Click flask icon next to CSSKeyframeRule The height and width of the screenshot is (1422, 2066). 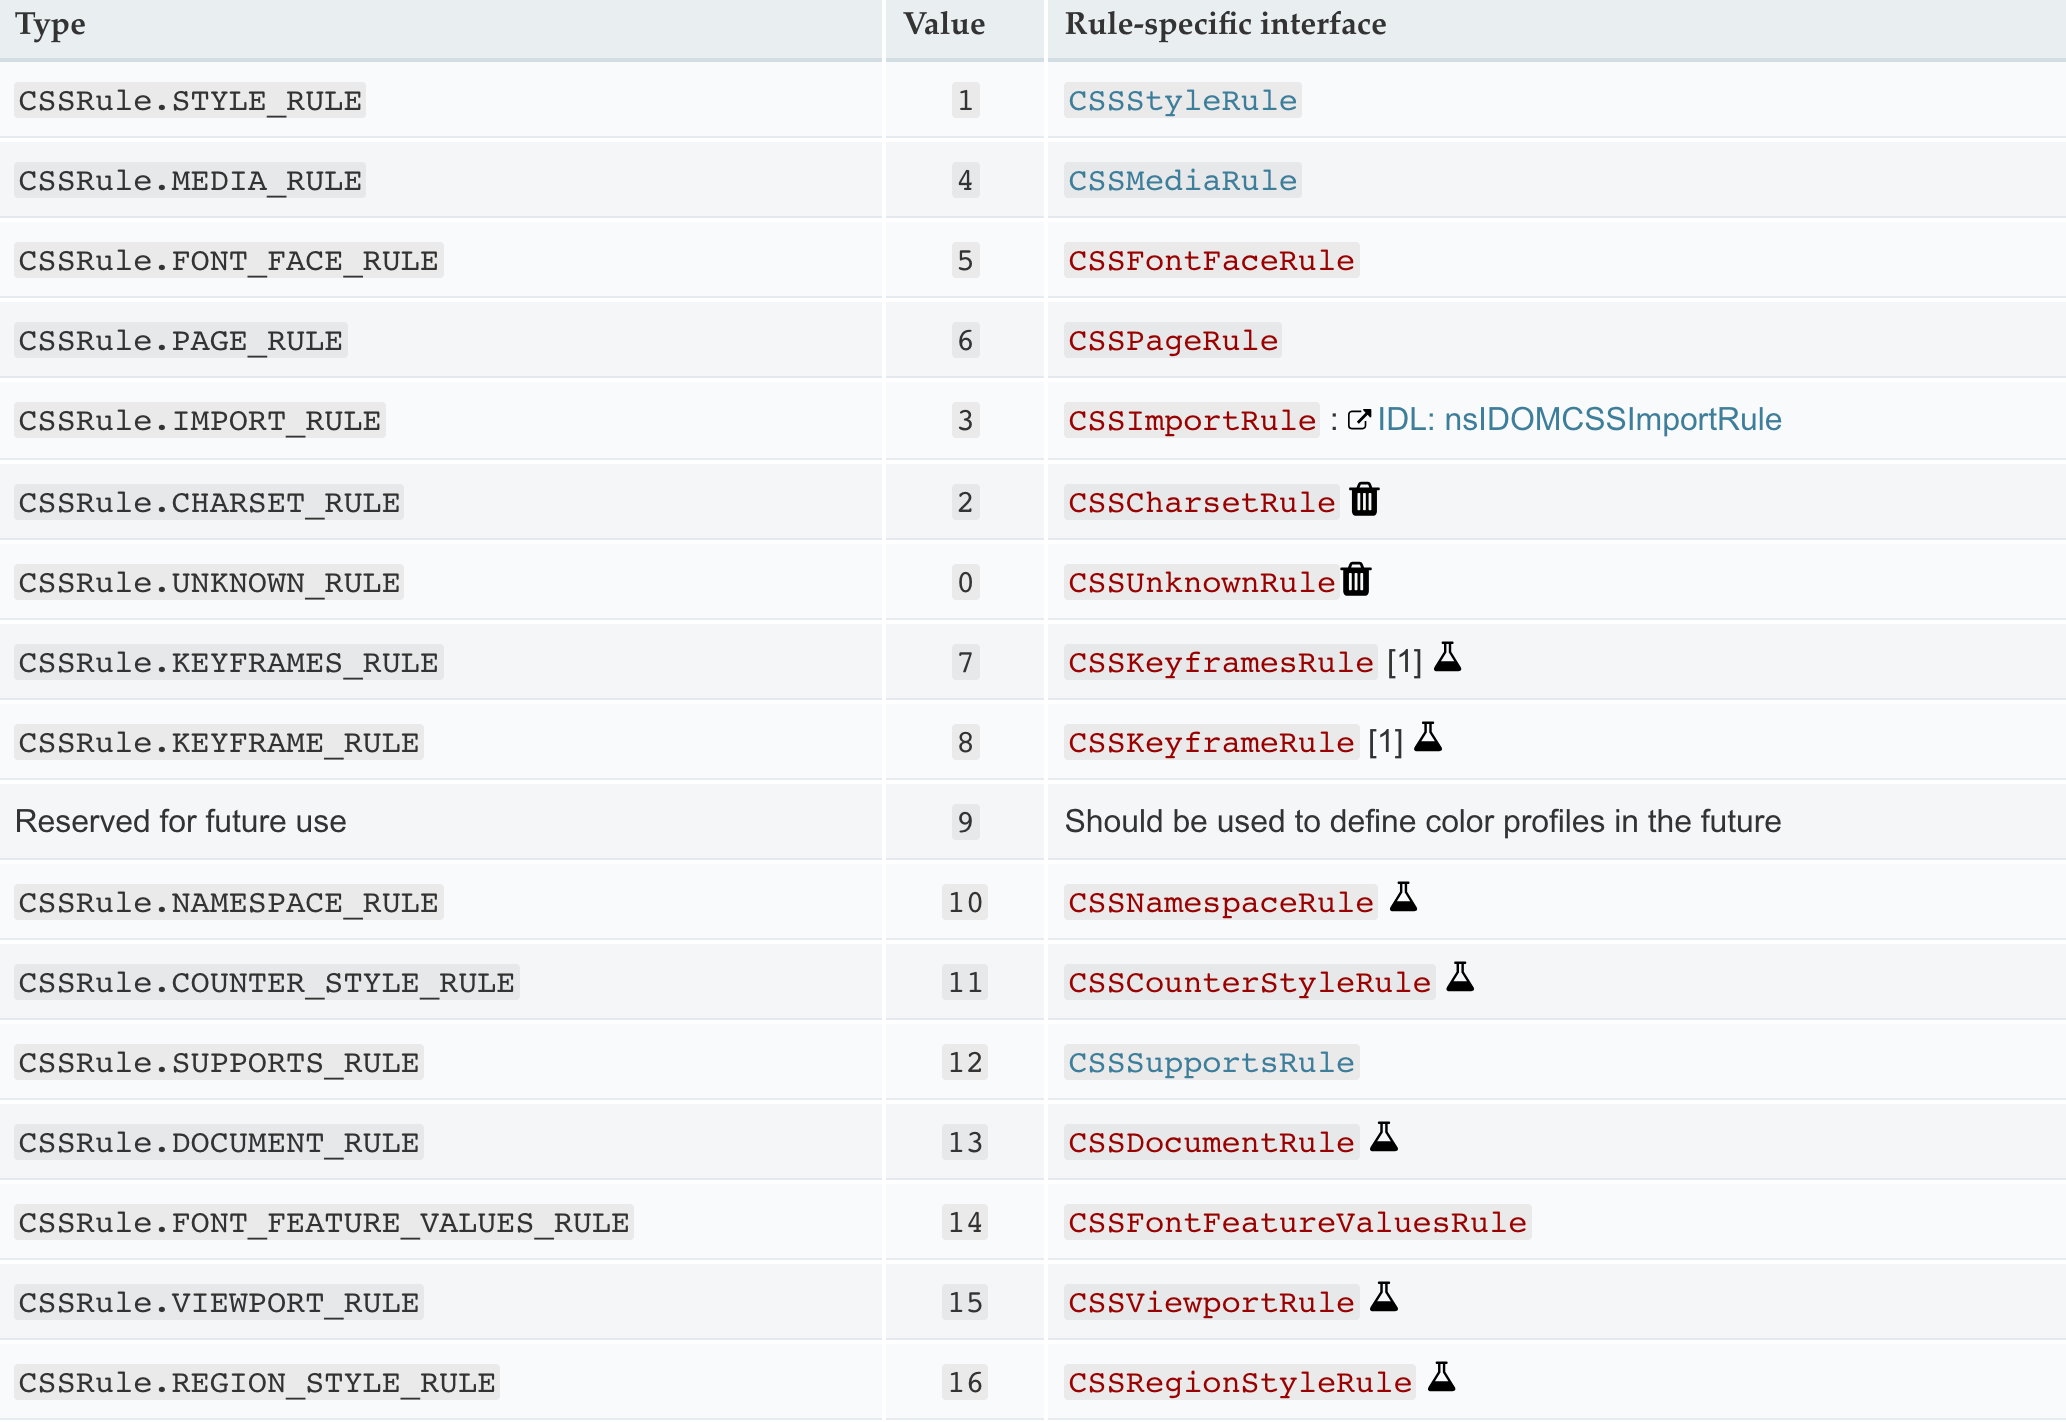pyautogui.click(x=1428, y=738)
